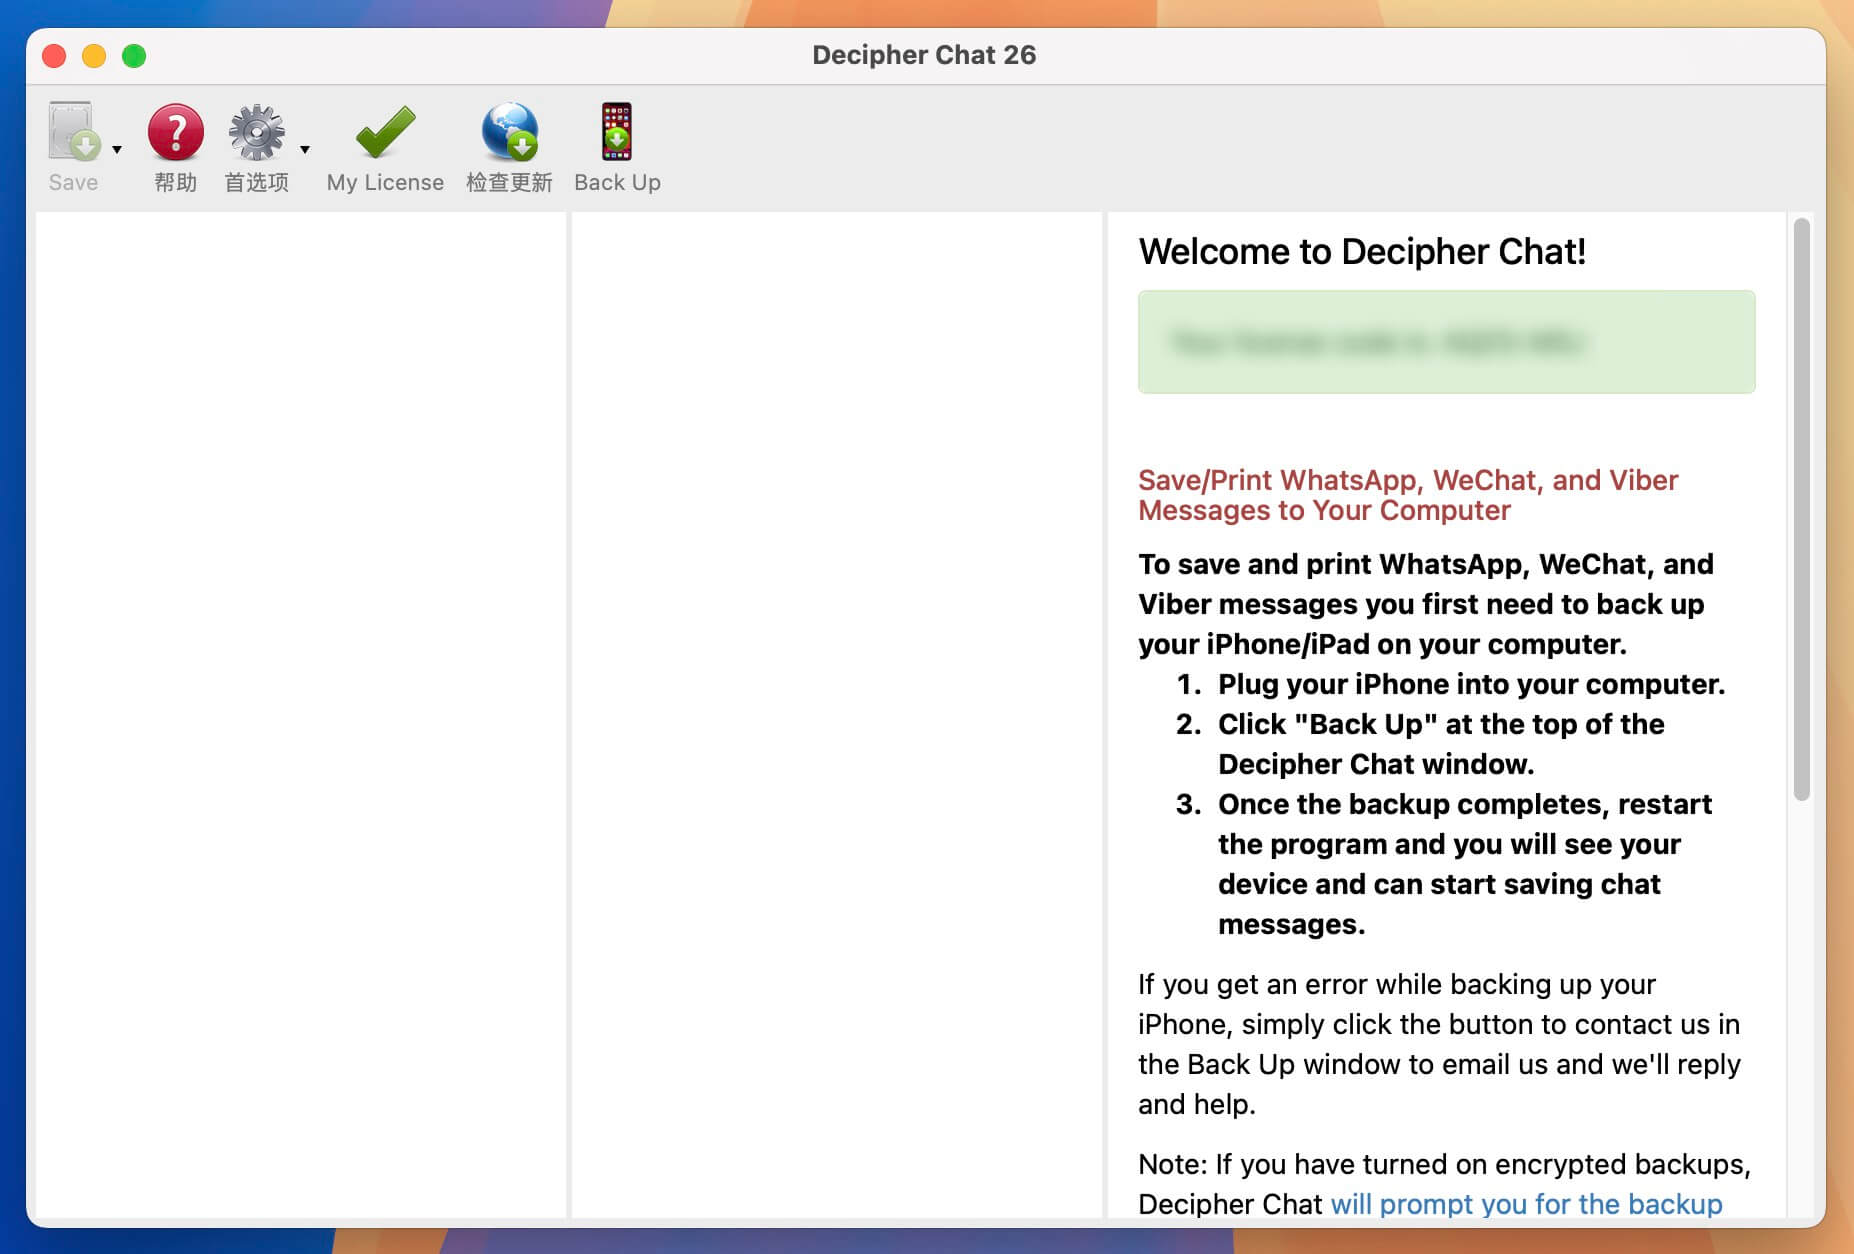This screenshot has height=1254, width=1854.
Task: Open the Save dropdown arrow
Action: pos(117,149)
